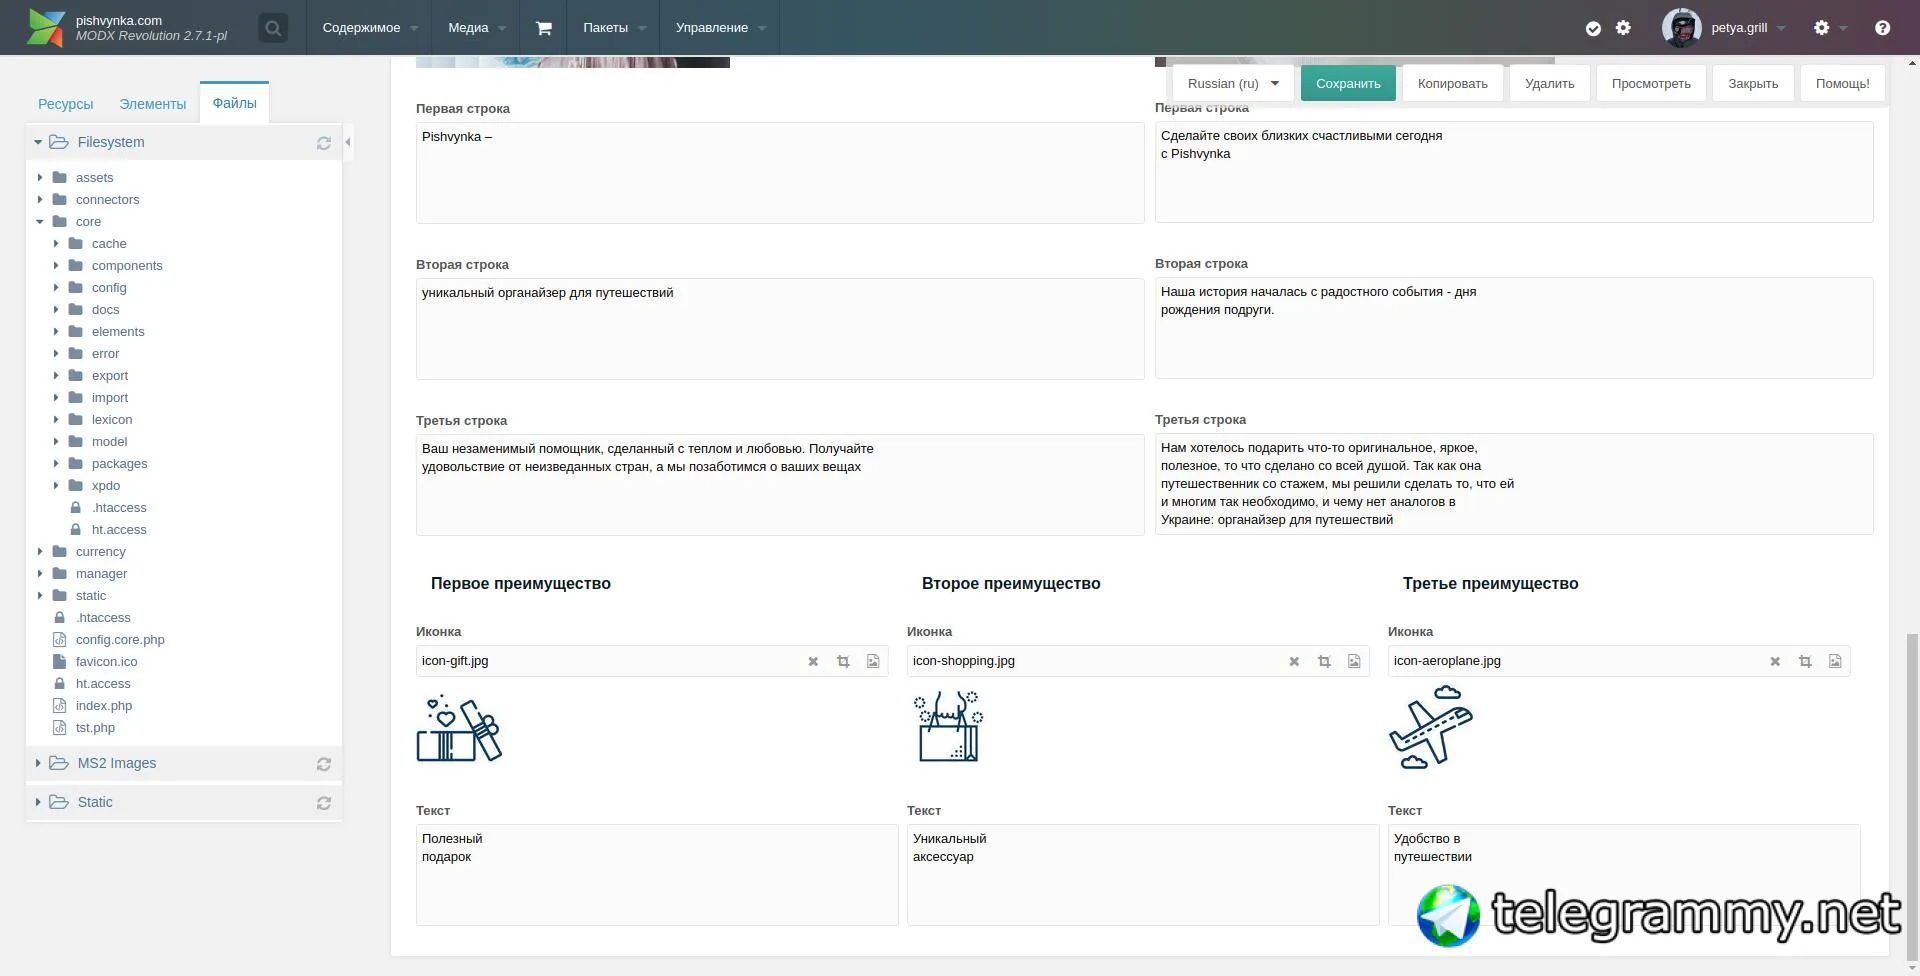
Task: Open the shopping cart menu icon
Action: point(543,28)
